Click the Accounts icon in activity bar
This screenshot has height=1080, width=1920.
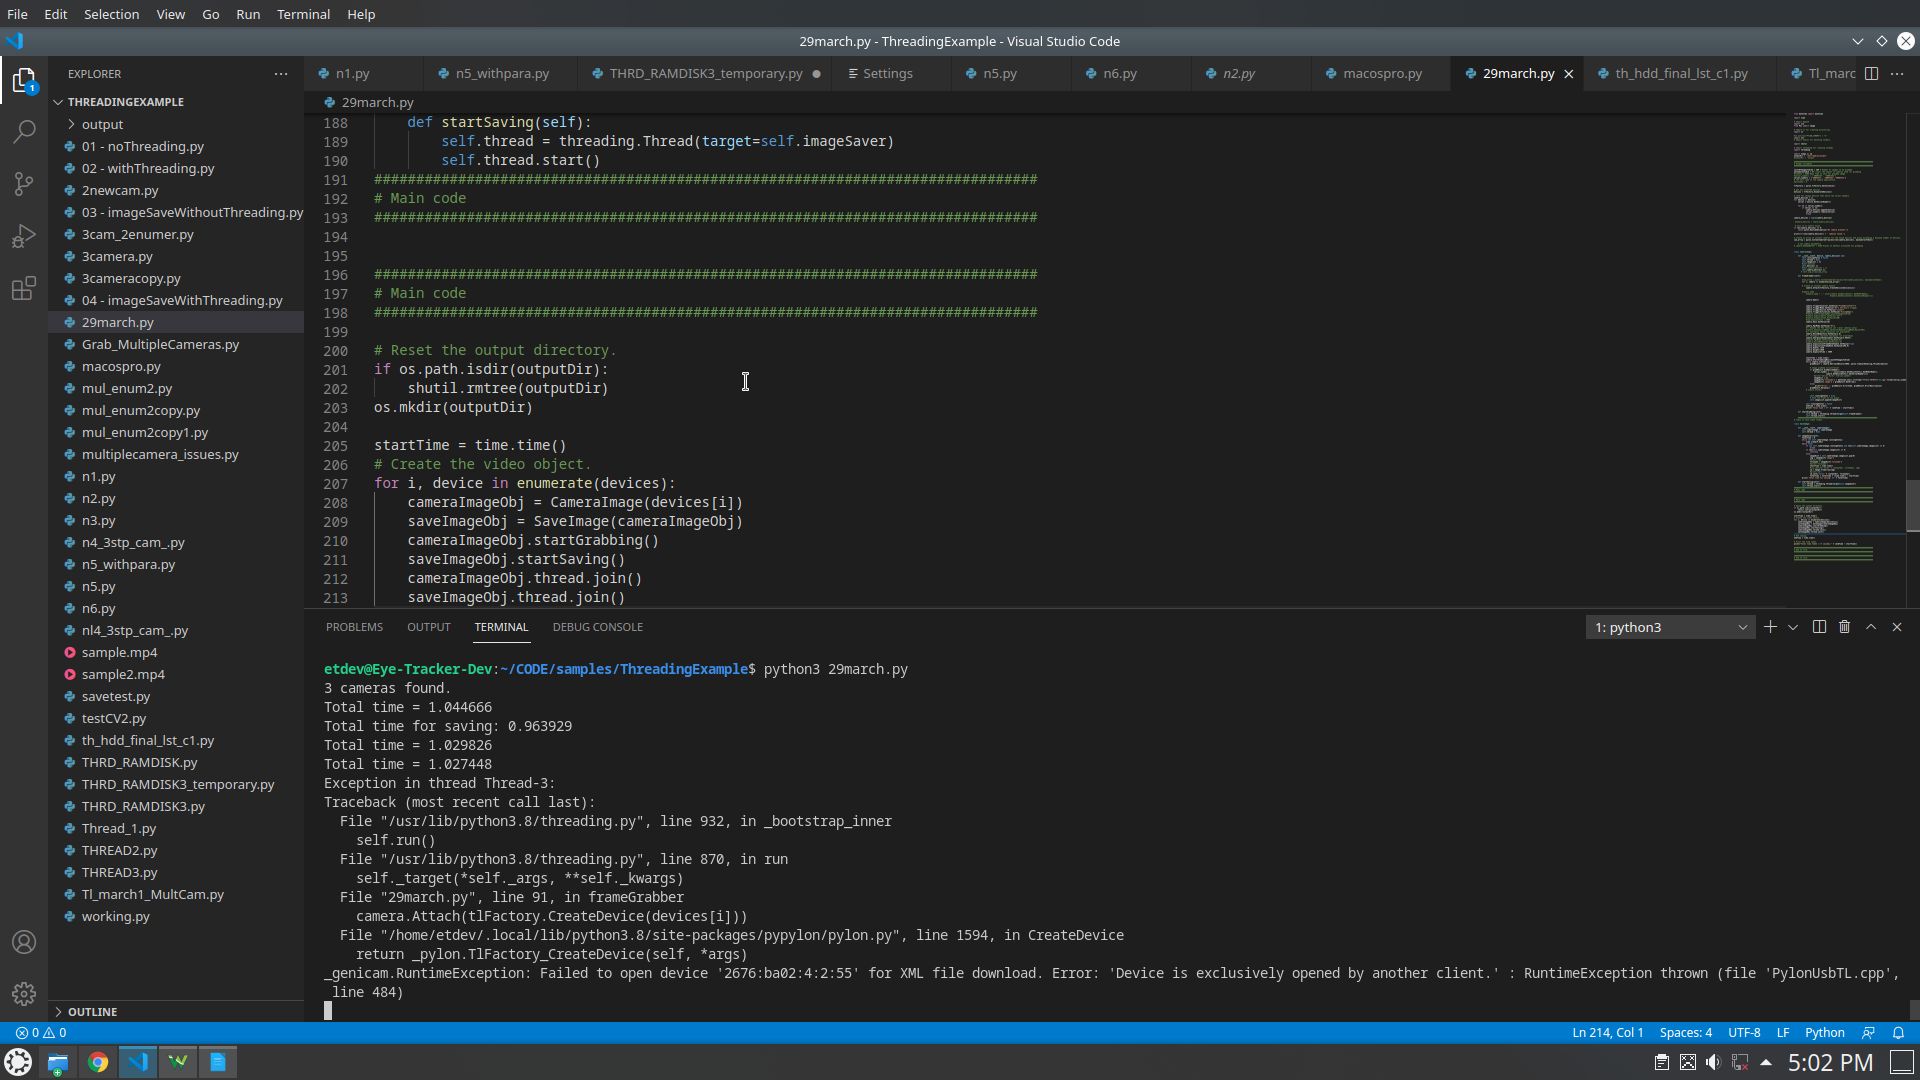[24, 942]
